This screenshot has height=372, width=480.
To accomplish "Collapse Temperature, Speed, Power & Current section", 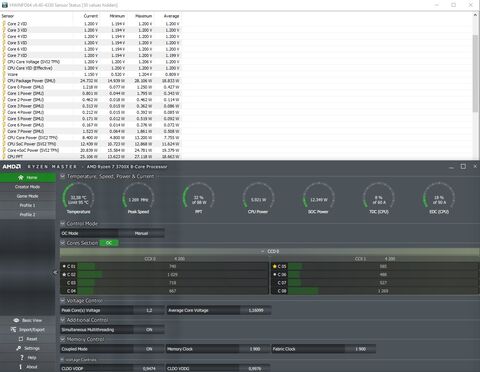I will click(x=62, y=176).
